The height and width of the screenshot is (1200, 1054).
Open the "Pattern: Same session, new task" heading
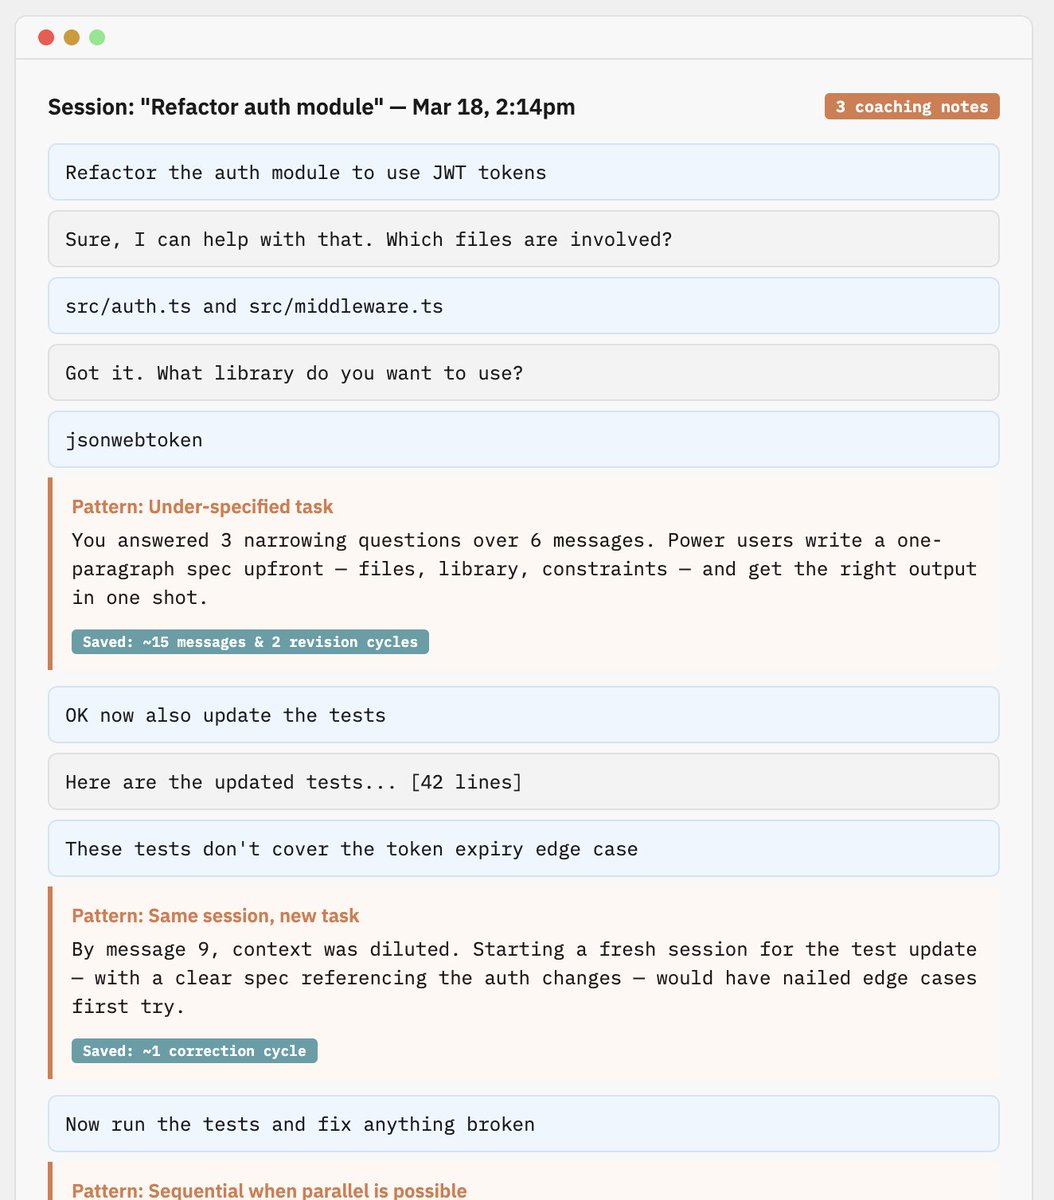click(x=215, y=916)
